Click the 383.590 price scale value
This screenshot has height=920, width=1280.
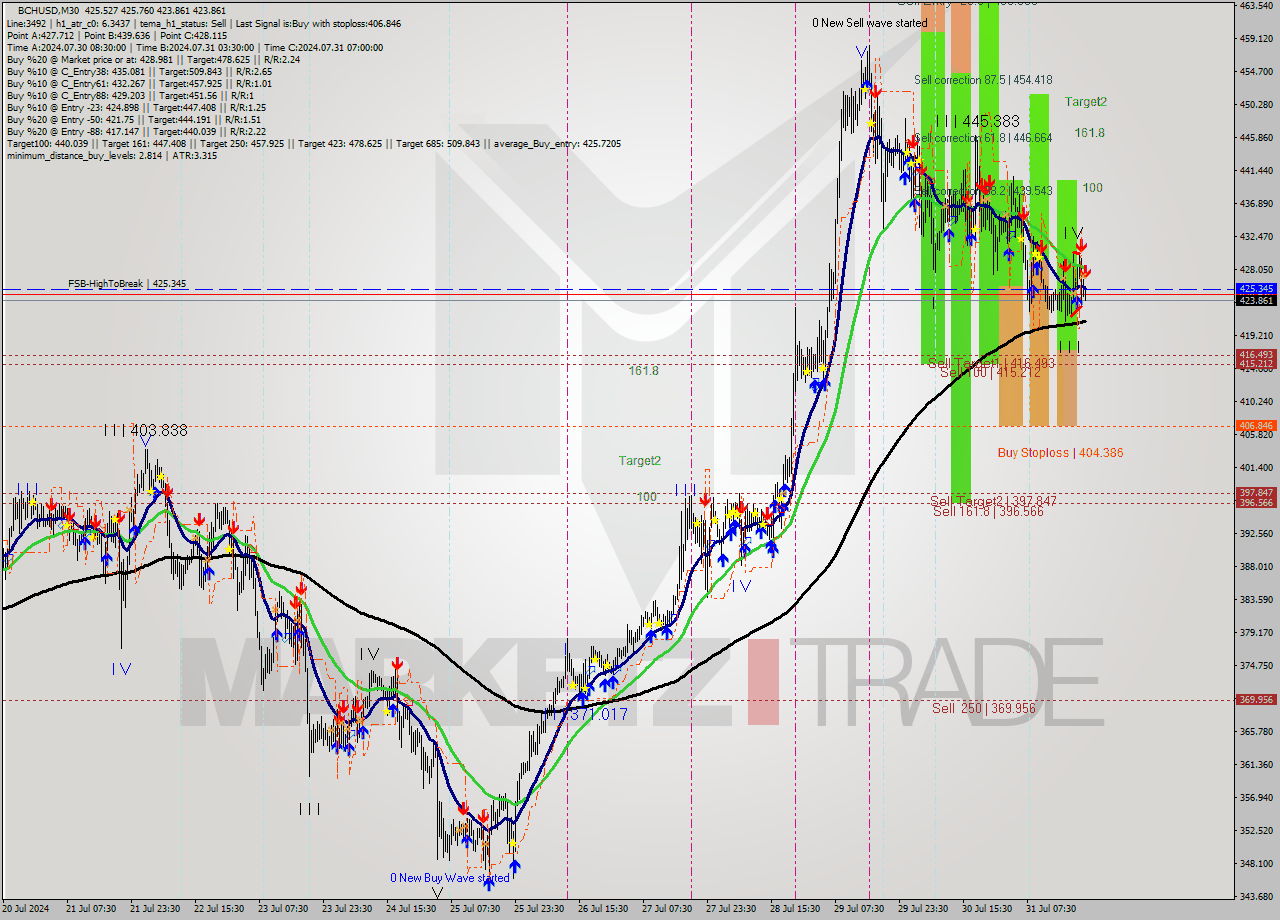coord(1255,600)
